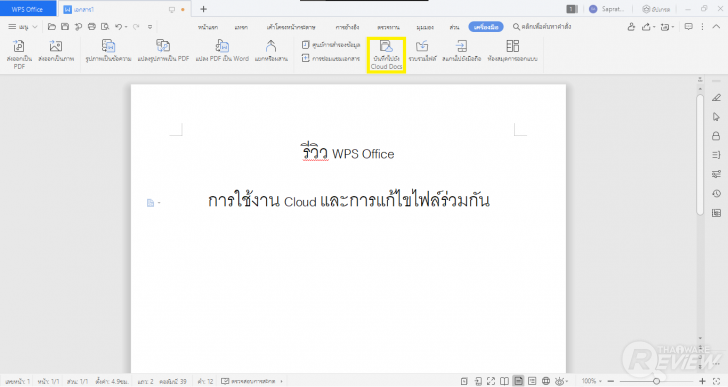Switch to reading layout view in status bar
This screenshot has height=387, width=728.
point(504,381)
